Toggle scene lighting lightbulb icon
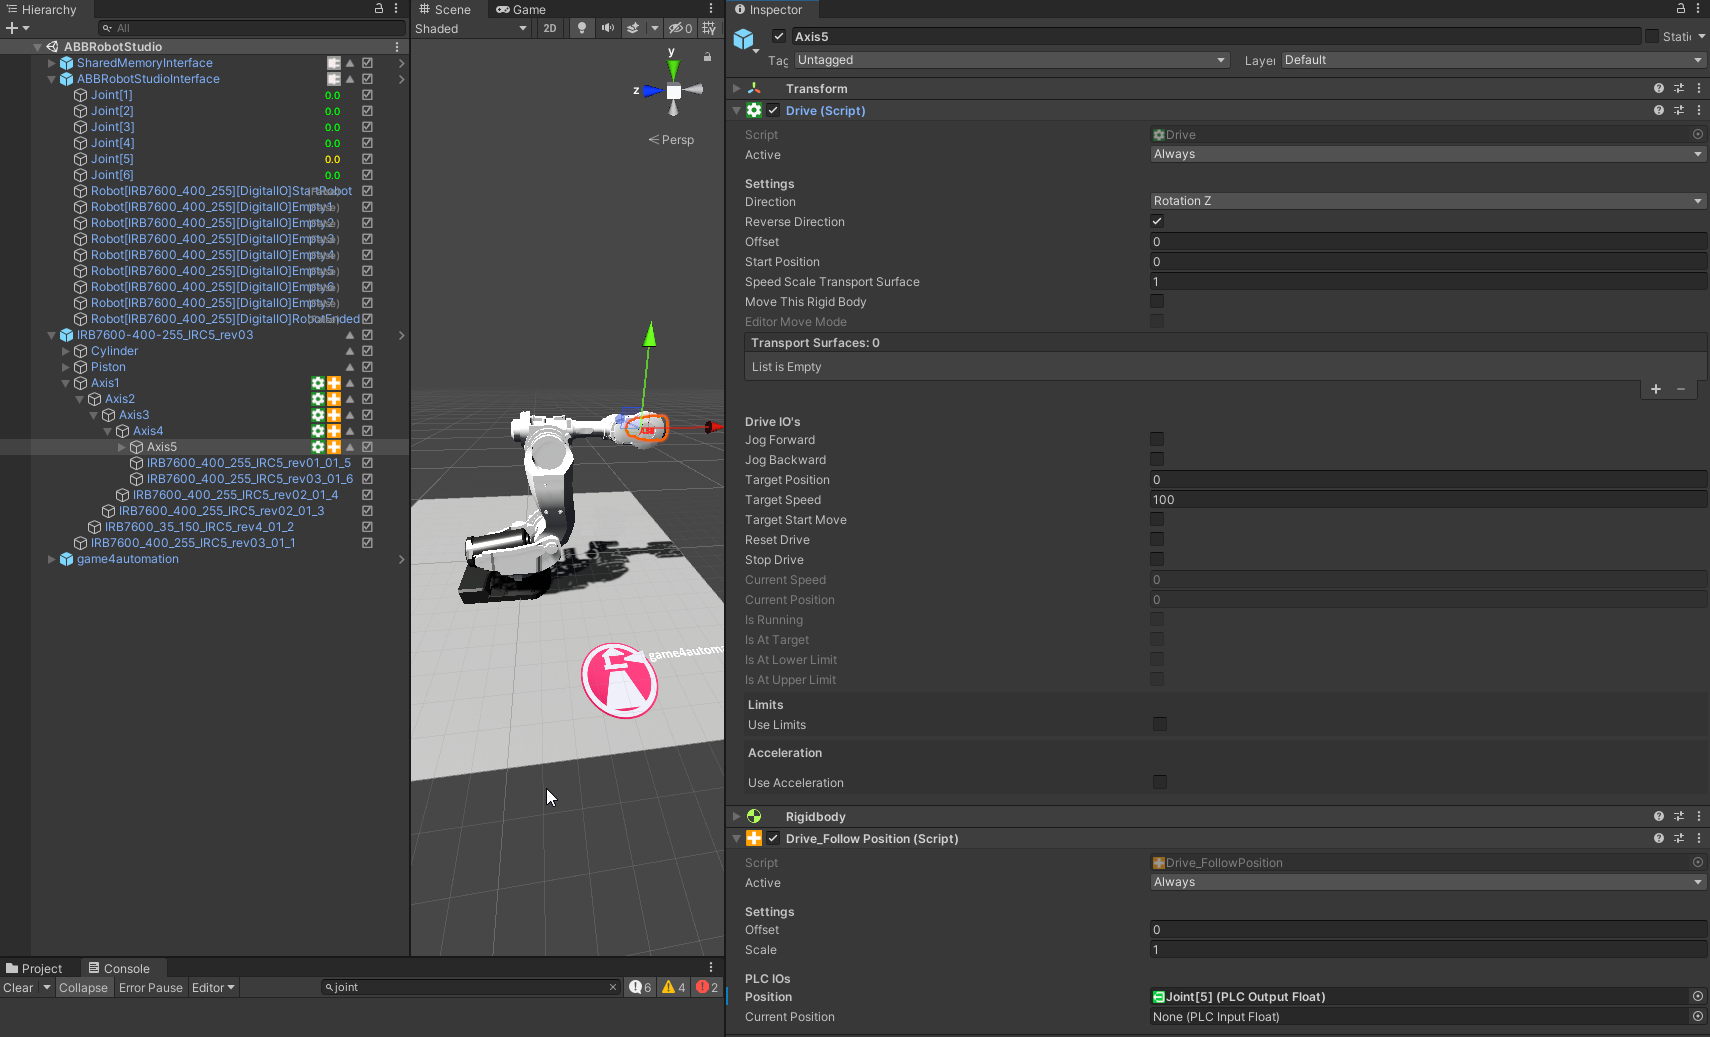 582,29
